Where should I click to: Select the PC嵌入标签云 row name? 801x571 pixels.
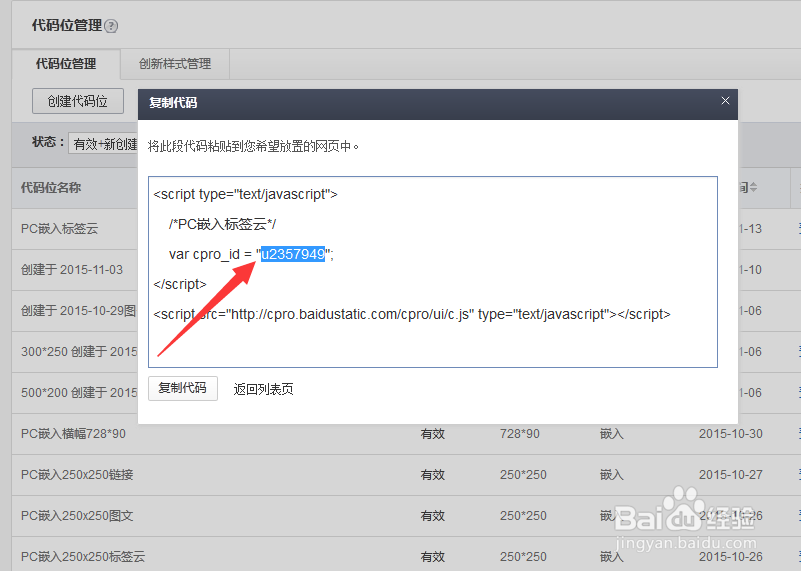pos(59,228)
